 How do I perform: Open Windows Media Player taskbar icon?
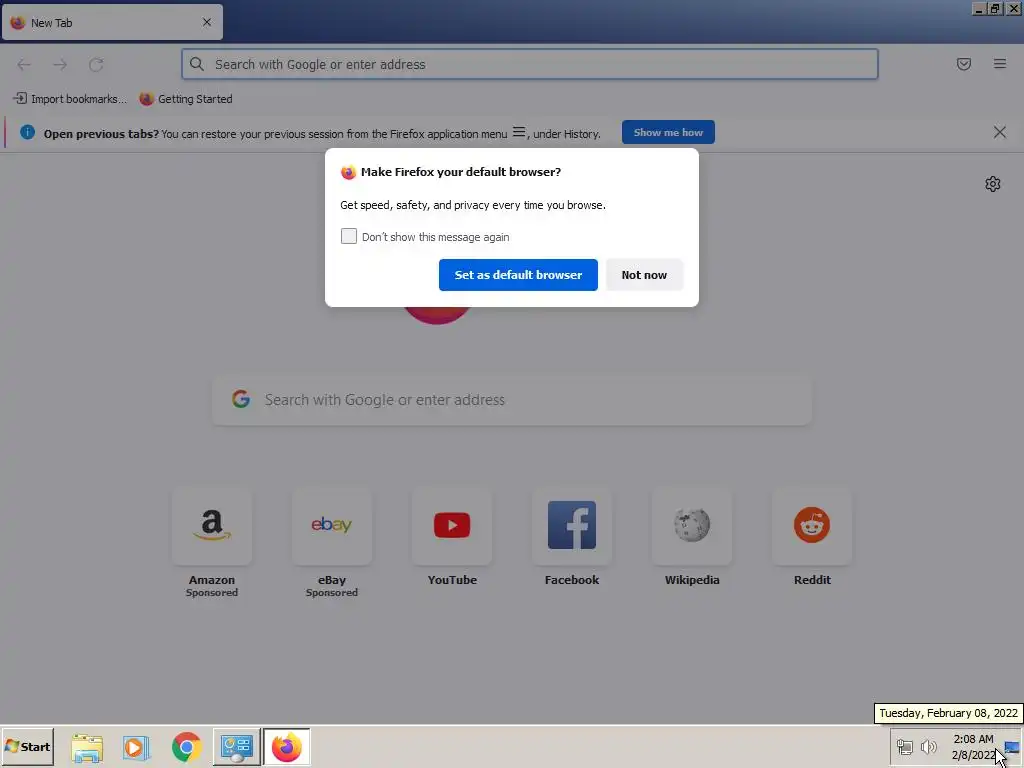point(136,747)
